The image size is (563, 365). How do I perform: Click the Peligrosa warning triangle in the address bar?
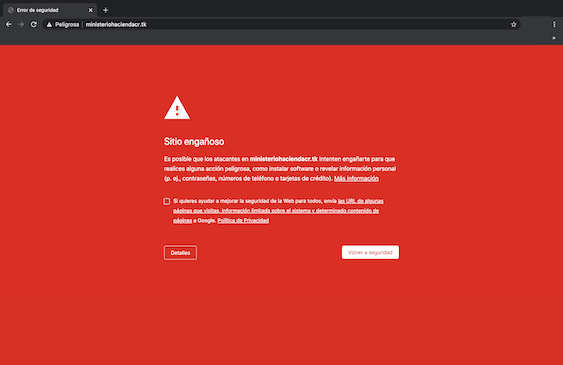coord(49,24)
